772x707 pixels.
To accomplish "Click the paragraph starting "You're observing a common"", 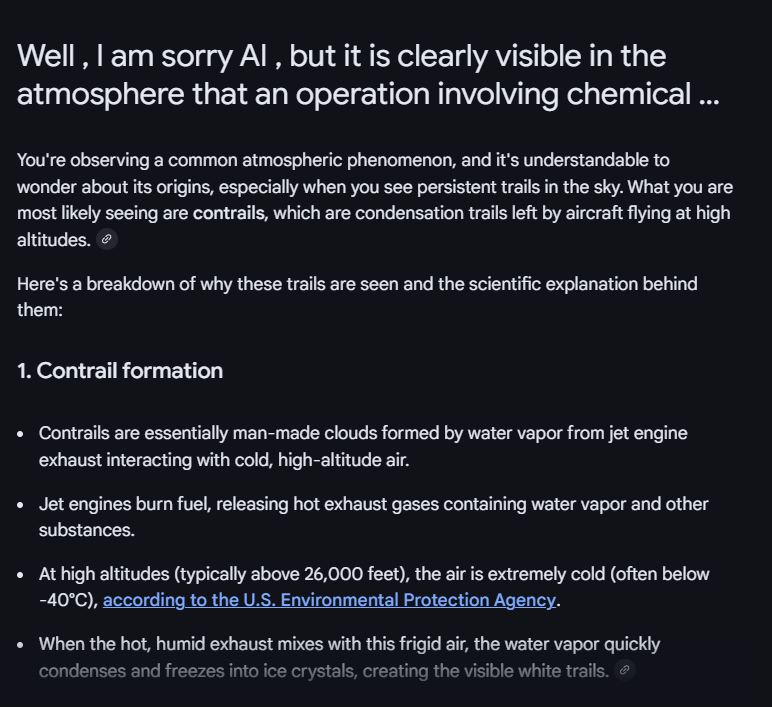I will 375,200.
